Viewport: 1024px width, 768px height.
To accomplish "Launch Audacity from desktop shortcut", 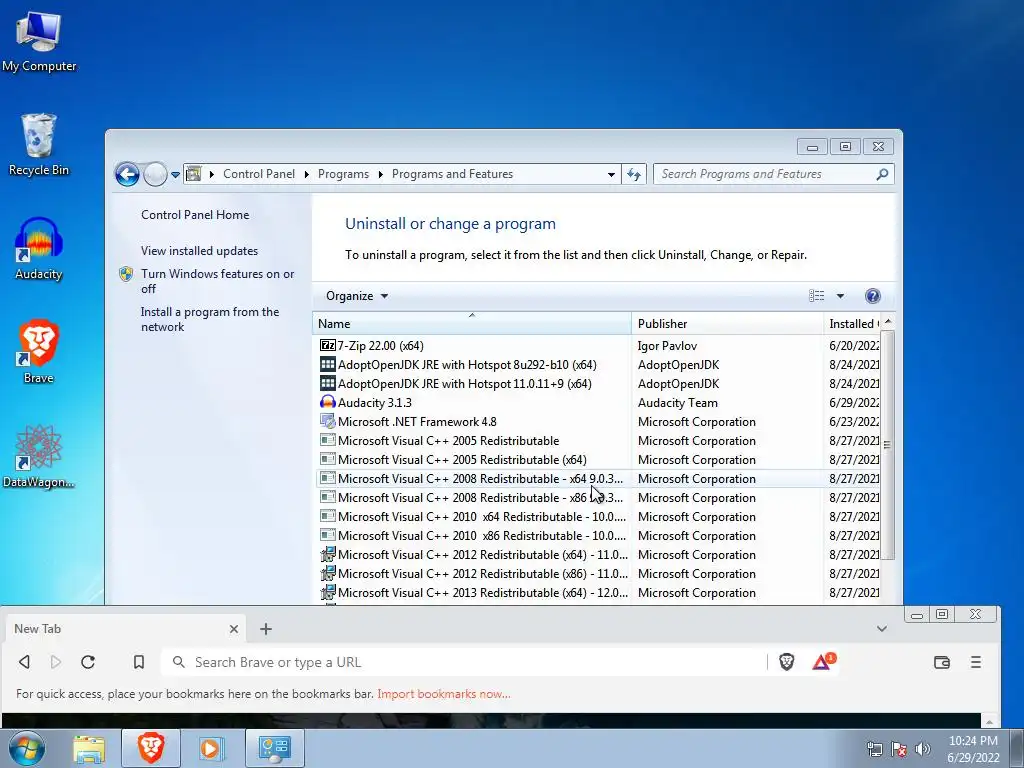I will click(39, 249).
